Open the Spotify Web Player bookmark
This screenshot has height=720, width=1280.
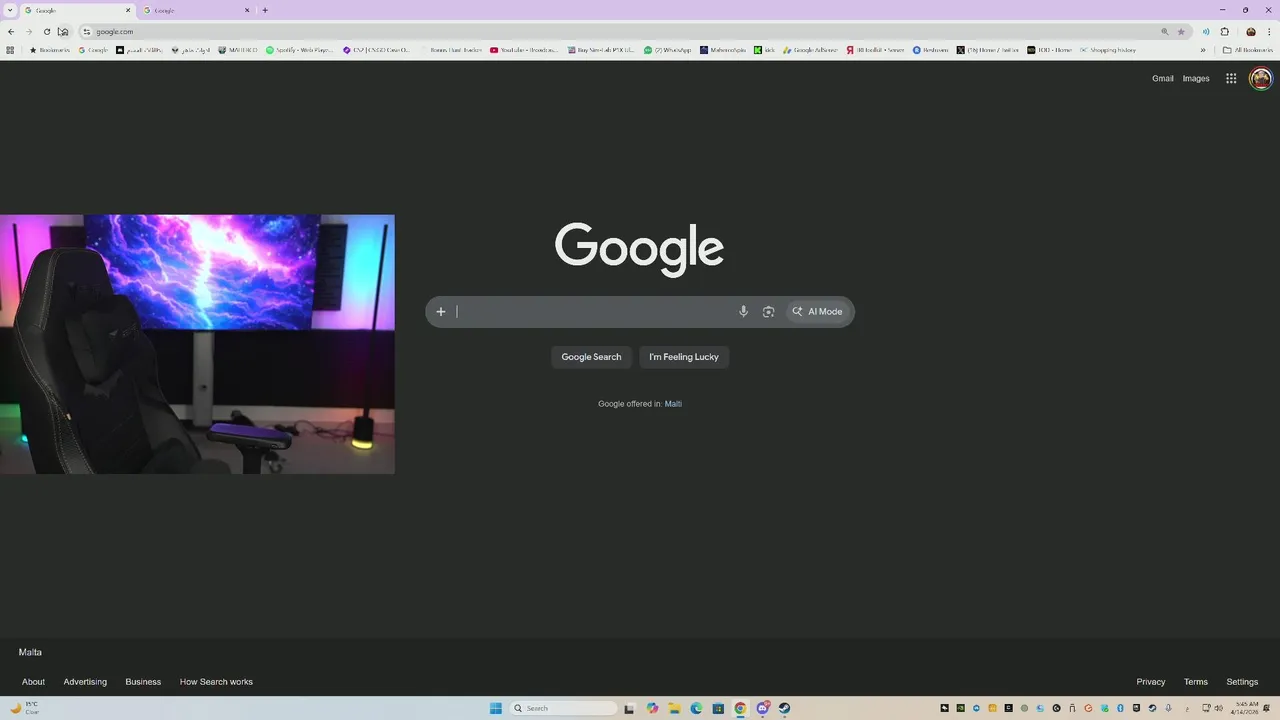click(299, 50)
